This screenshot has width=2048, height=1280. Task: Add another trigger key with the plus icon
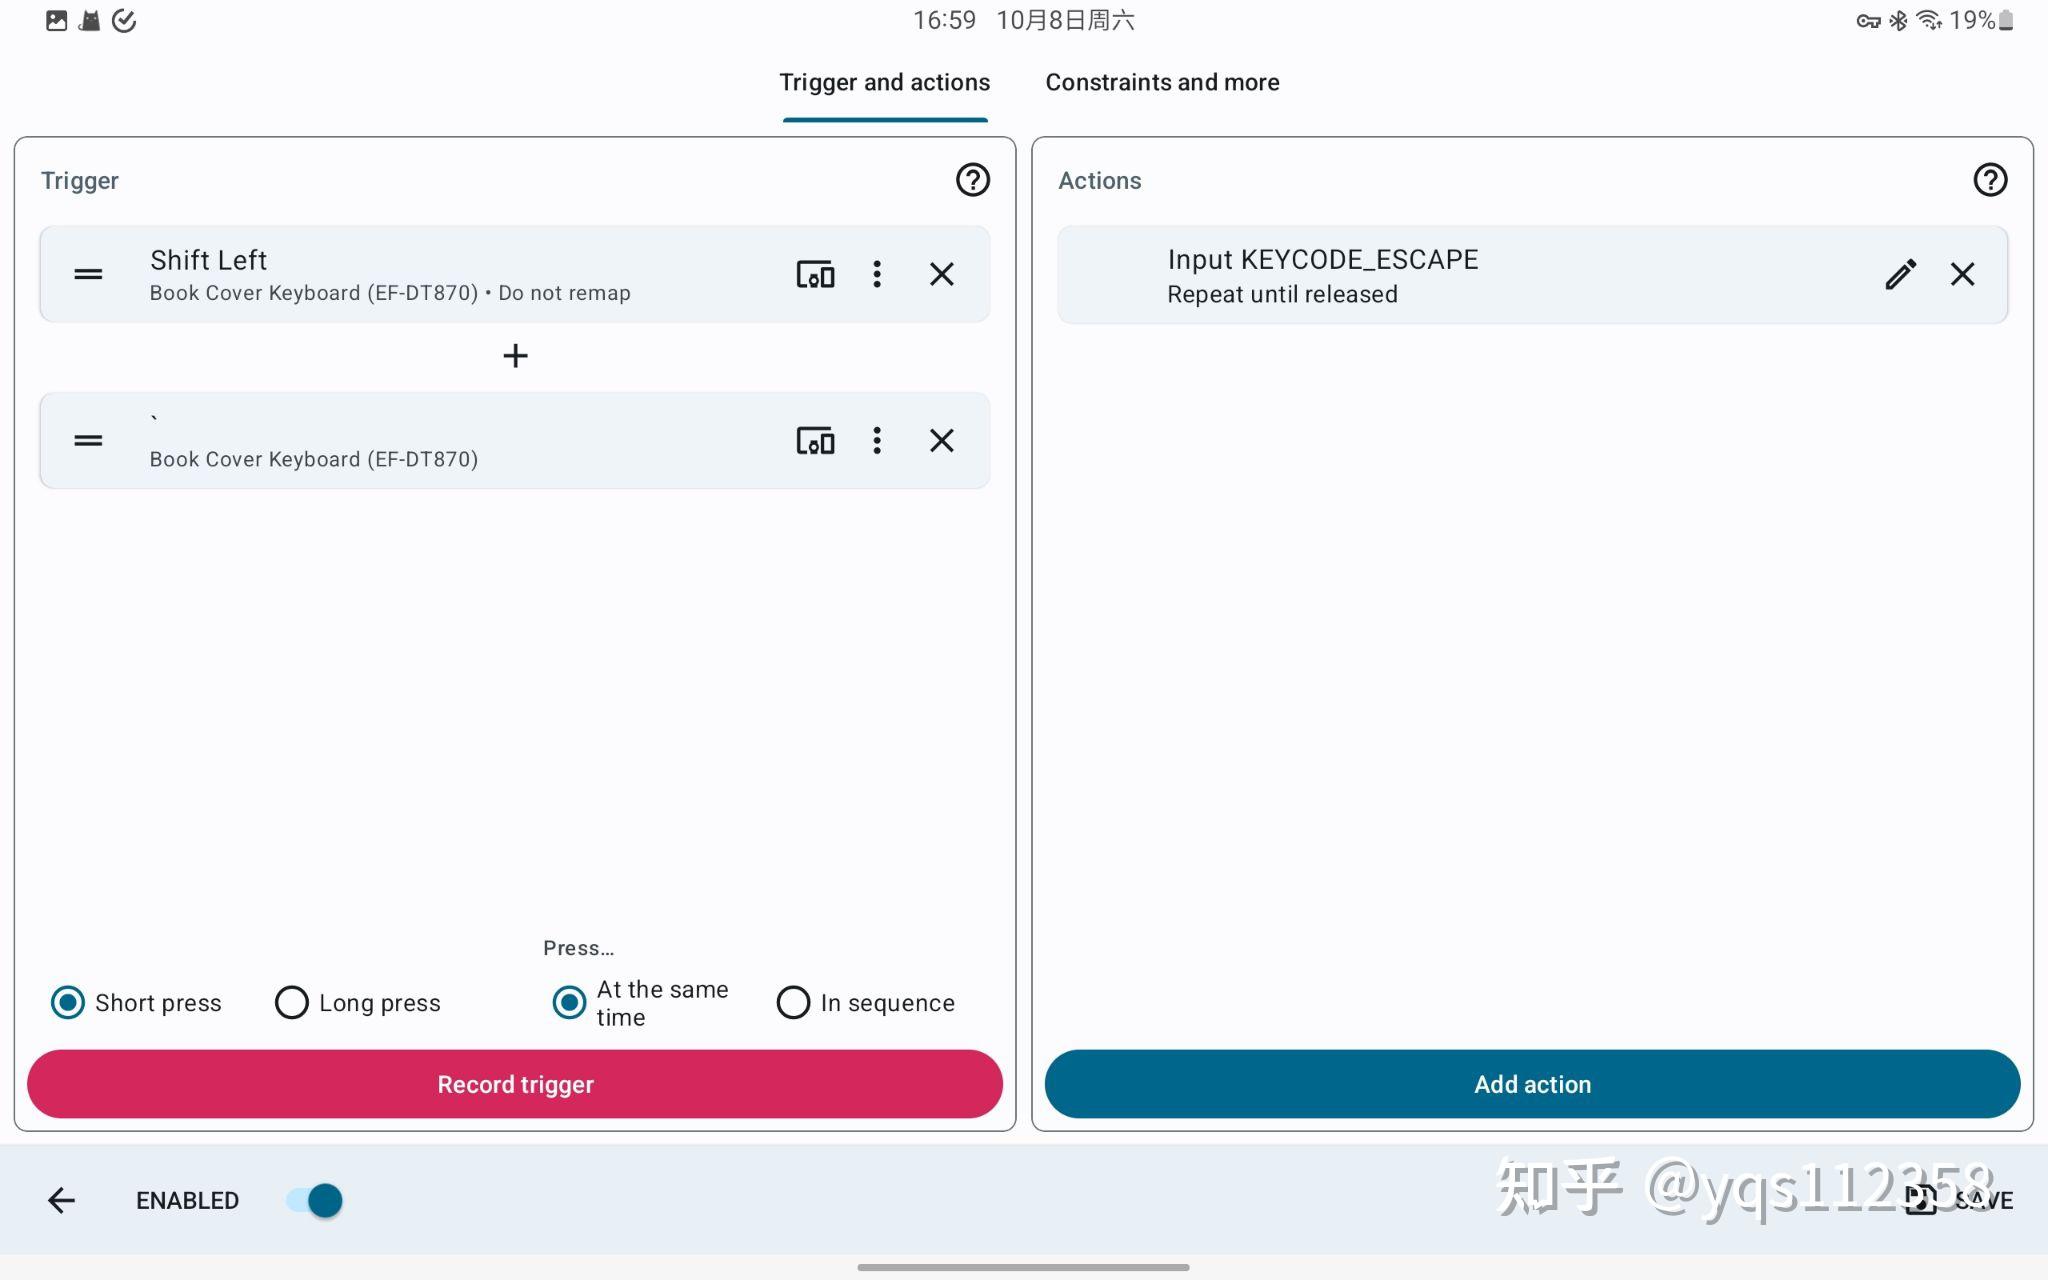pyautogui.click(x=515, y=356)
